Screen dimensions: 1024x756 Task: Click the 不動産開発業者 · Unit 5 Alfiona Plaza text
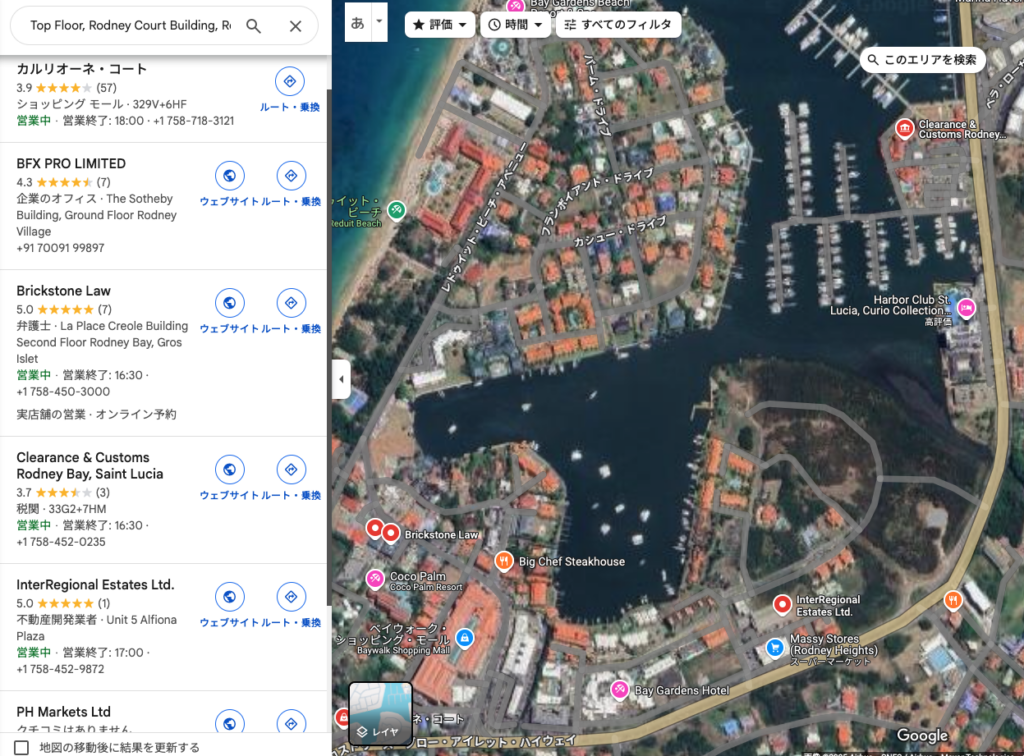tap(97, 628)
